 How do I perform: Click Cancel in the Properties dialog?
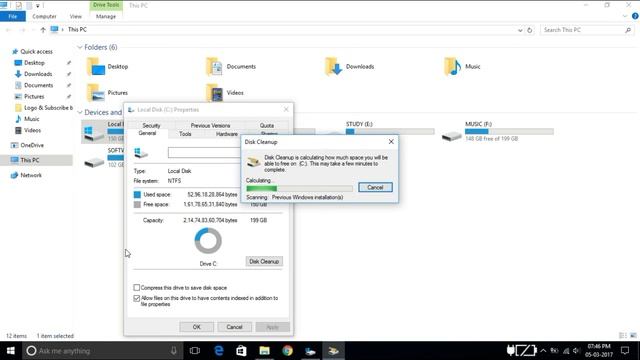point(234,327)
